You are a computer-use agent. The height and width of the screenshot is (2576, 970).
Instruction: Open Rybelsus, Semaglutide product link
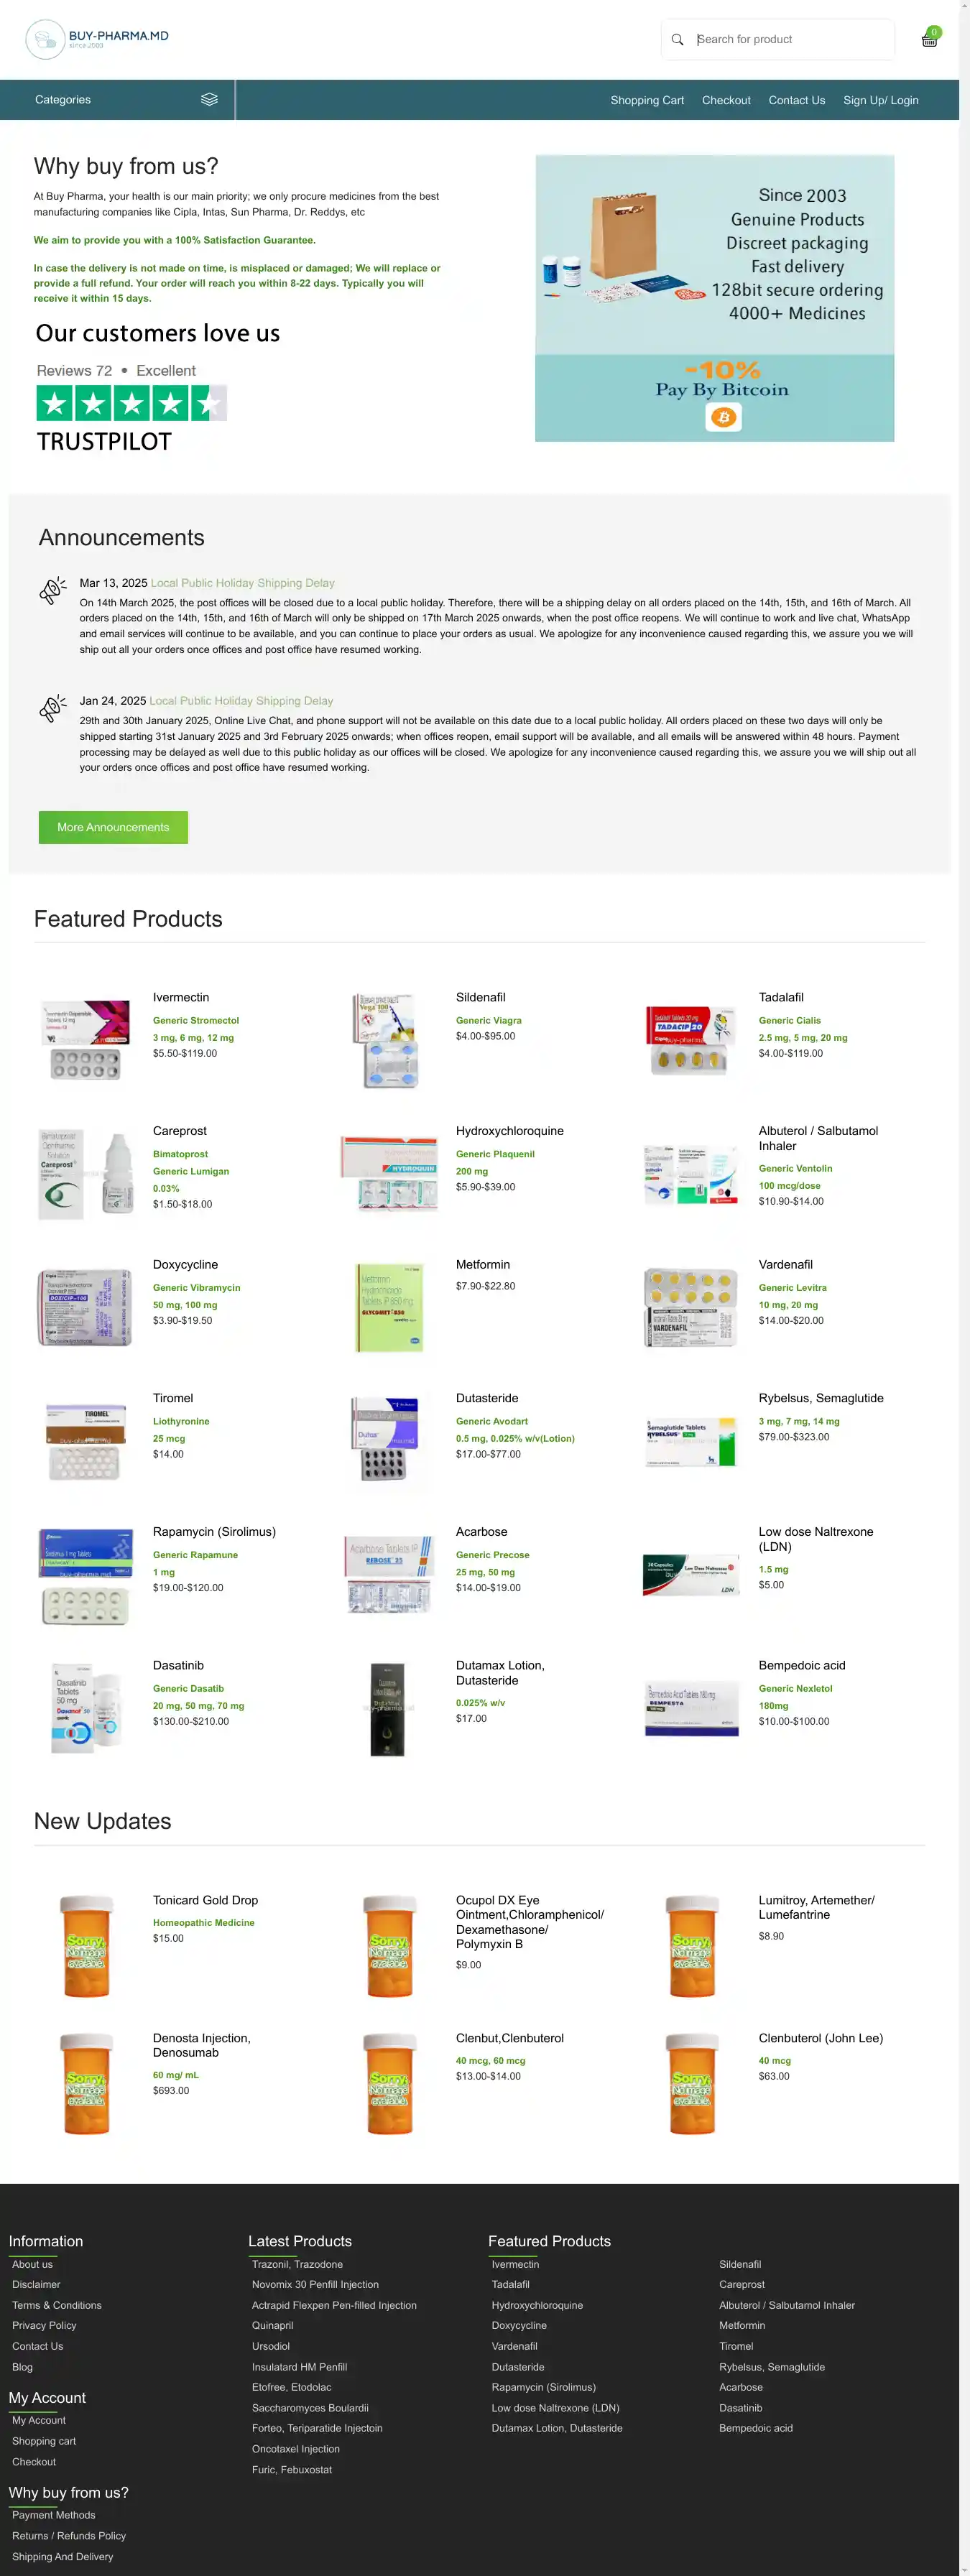[x=820, y=1398]
